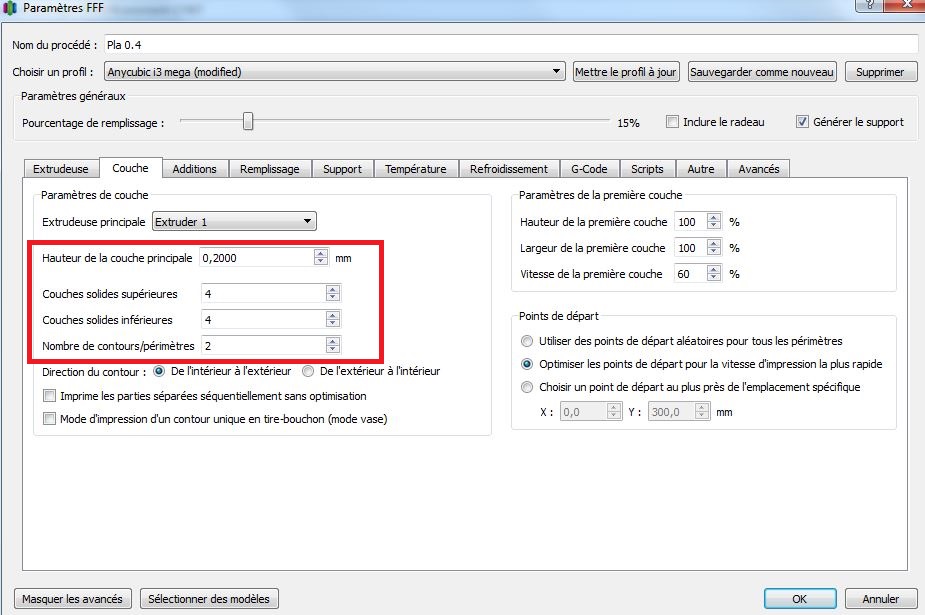Image resolution: width=925 pixels, height=615 pixels.
Task: Switch to the Extrudeuse tab
Action: (61, 169)
